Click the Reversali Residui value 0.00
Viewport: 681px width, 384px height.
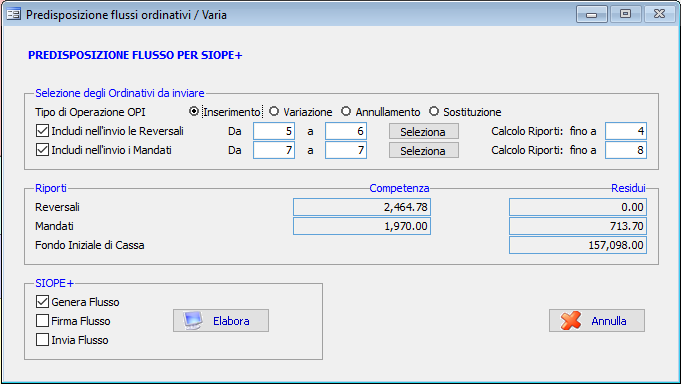point(578,207)
